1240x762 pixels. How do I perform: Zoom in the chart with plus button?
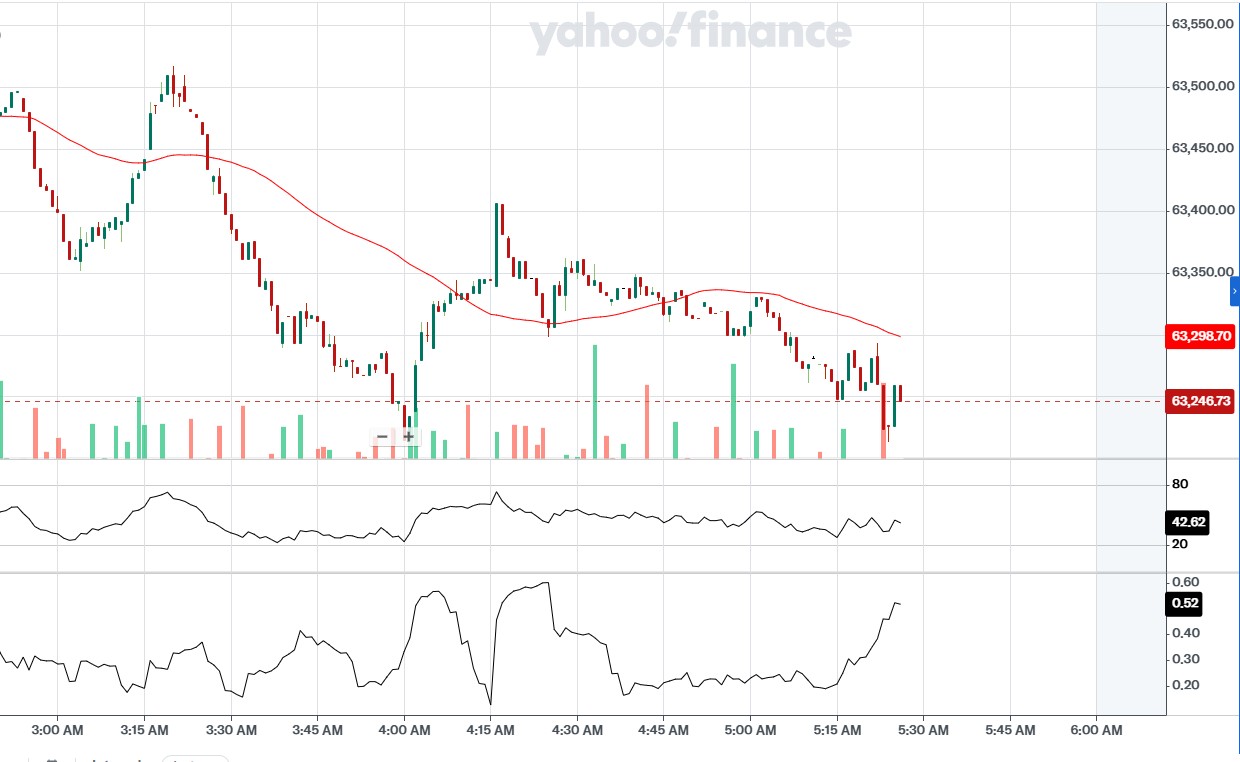(x=408, y=437)
